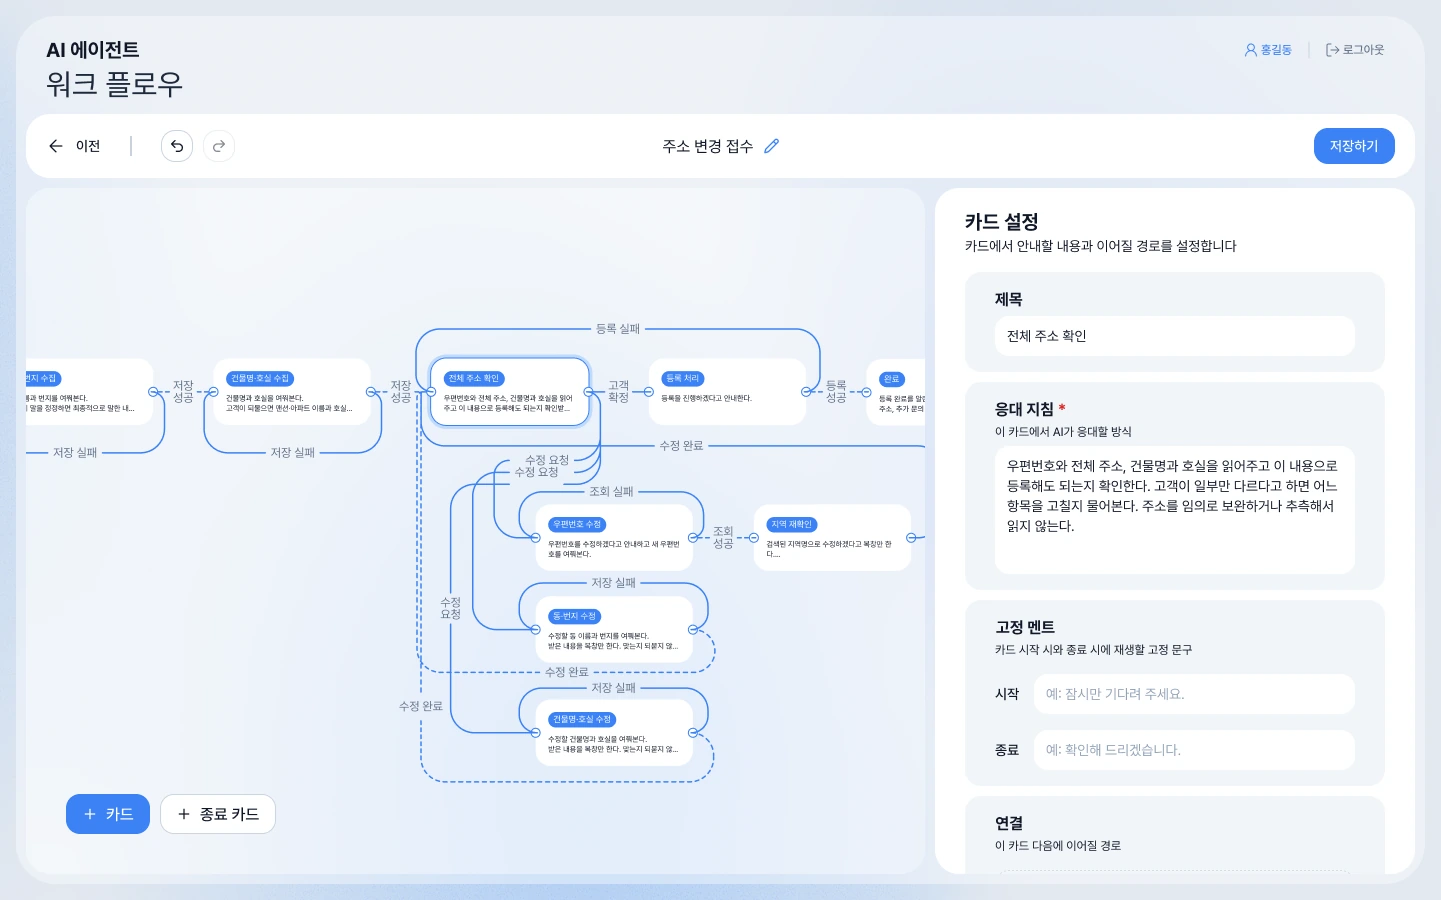This screenshot has height=900, width=1441.
Task: Click the output port of 건물명·호실 수집 card
Action: (371, 392)
